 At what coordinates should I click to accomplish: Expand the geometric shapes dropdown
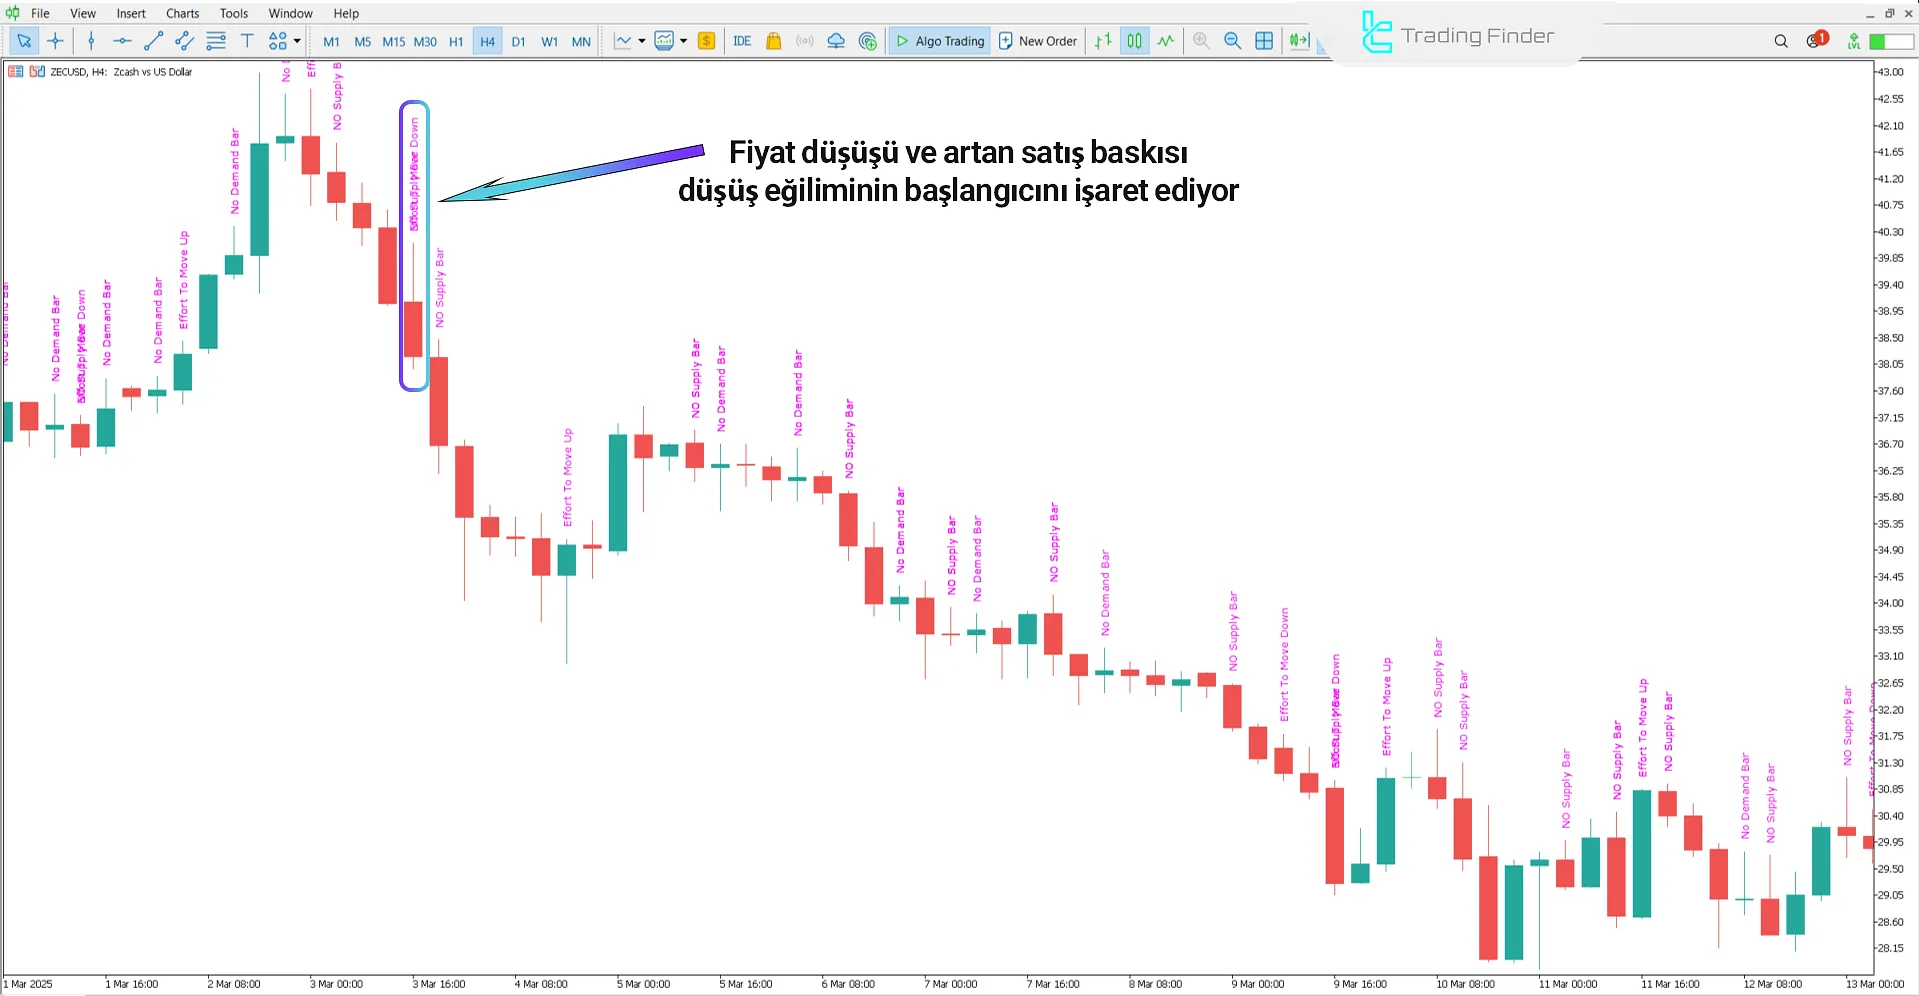(x=296, y=41)
